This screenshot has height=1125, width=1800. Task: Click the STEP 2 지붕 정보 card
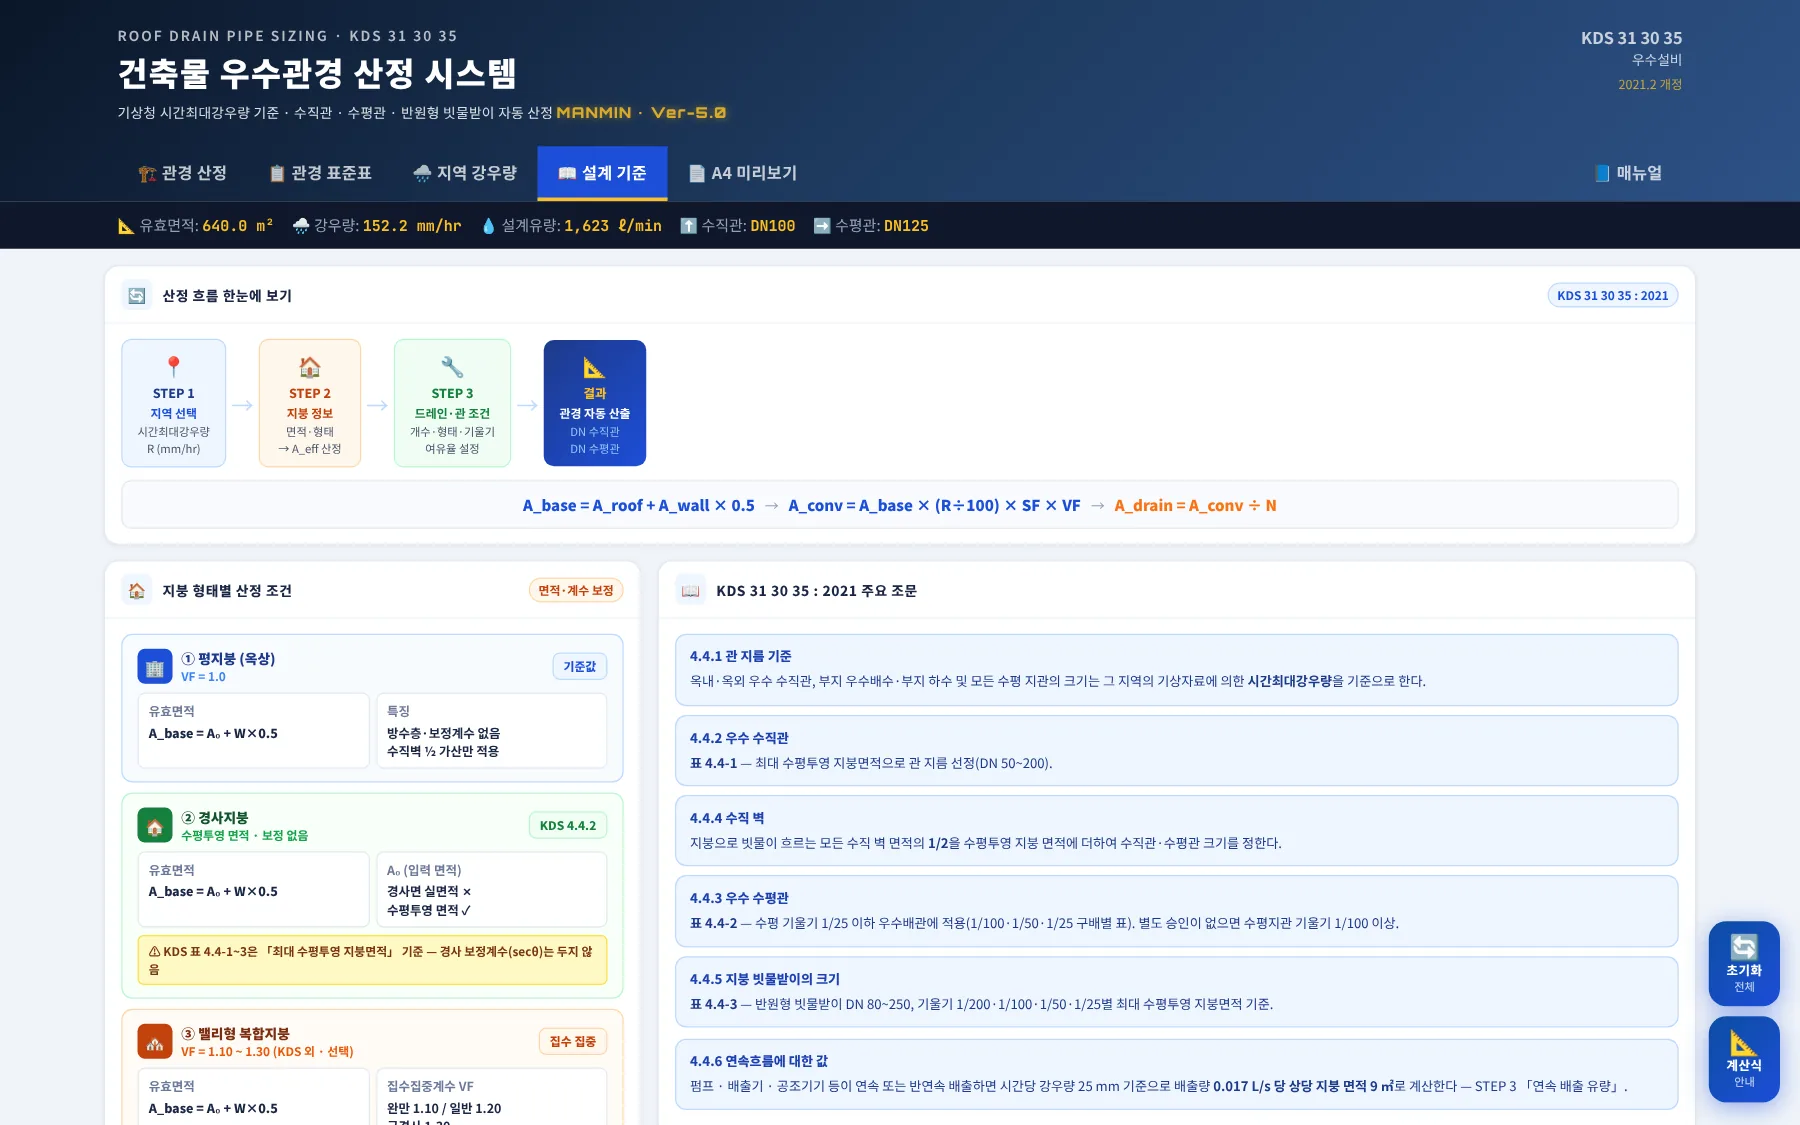coord(310,403)
